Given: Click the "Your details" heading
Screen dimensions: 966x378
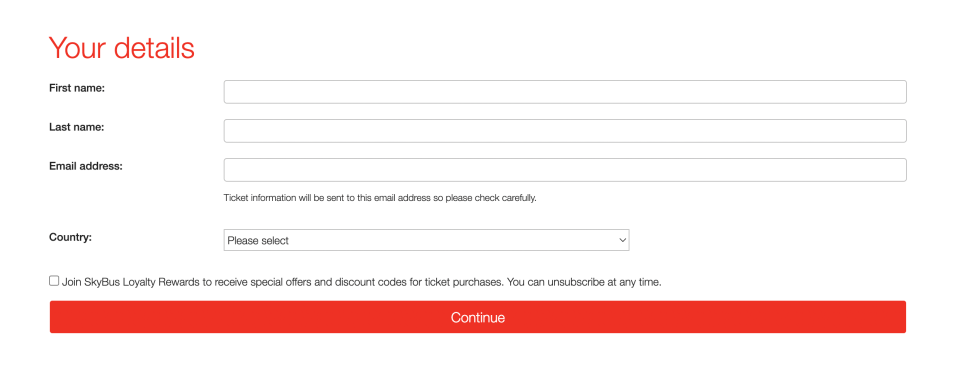Looking at the screenshot, I should coord(121,47).
